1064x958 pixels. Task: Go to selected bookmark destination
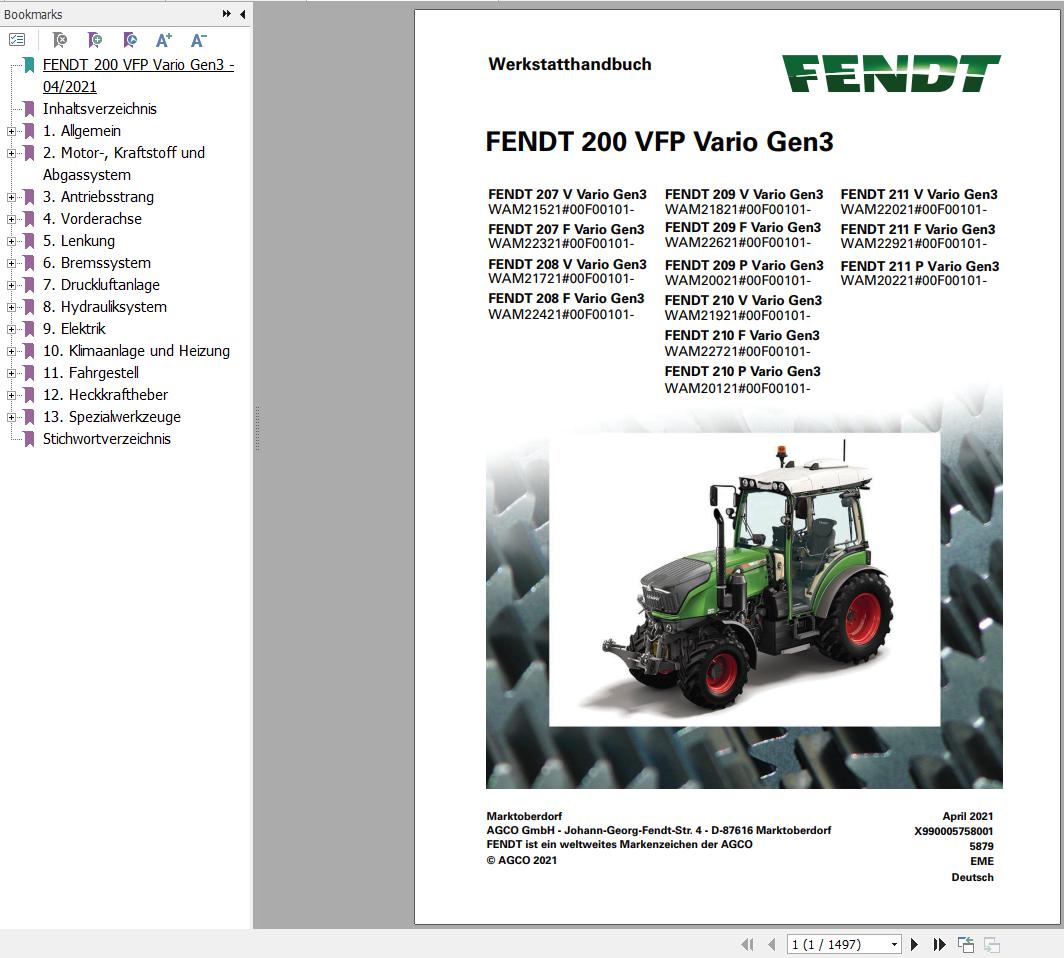coord(129,40)
